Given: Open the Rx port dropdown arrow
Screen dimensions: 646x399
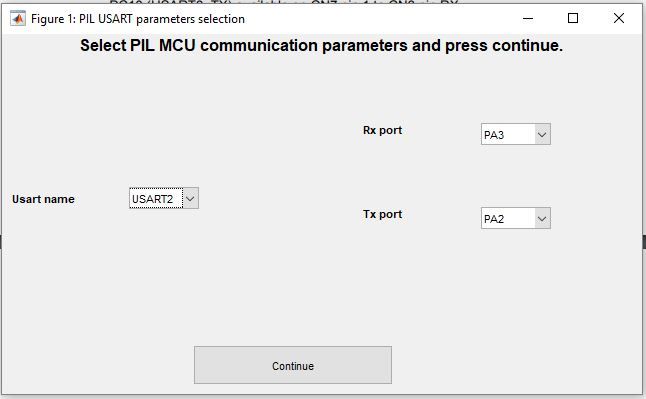Looking at the screenshot, I should [x=542, y=134].
